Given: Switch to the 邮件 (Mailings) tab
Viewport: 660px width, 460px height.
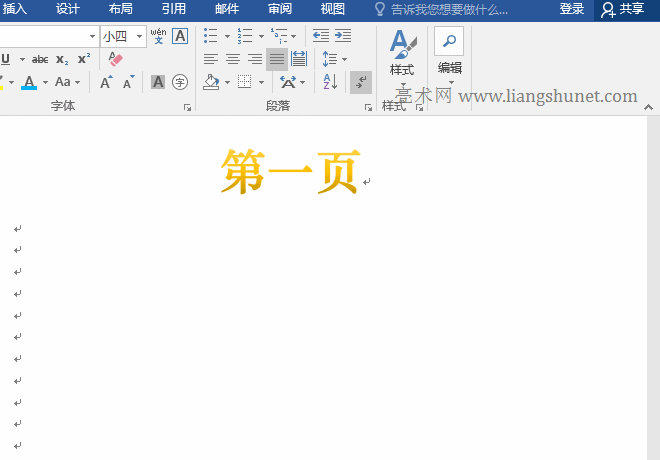Looking at the screenshot, I should 227,8.
